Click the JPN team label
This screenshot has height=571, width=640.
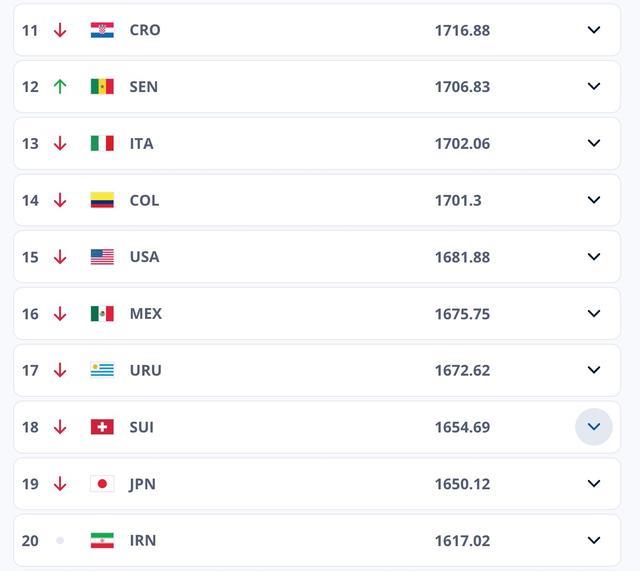pos(143,484)
